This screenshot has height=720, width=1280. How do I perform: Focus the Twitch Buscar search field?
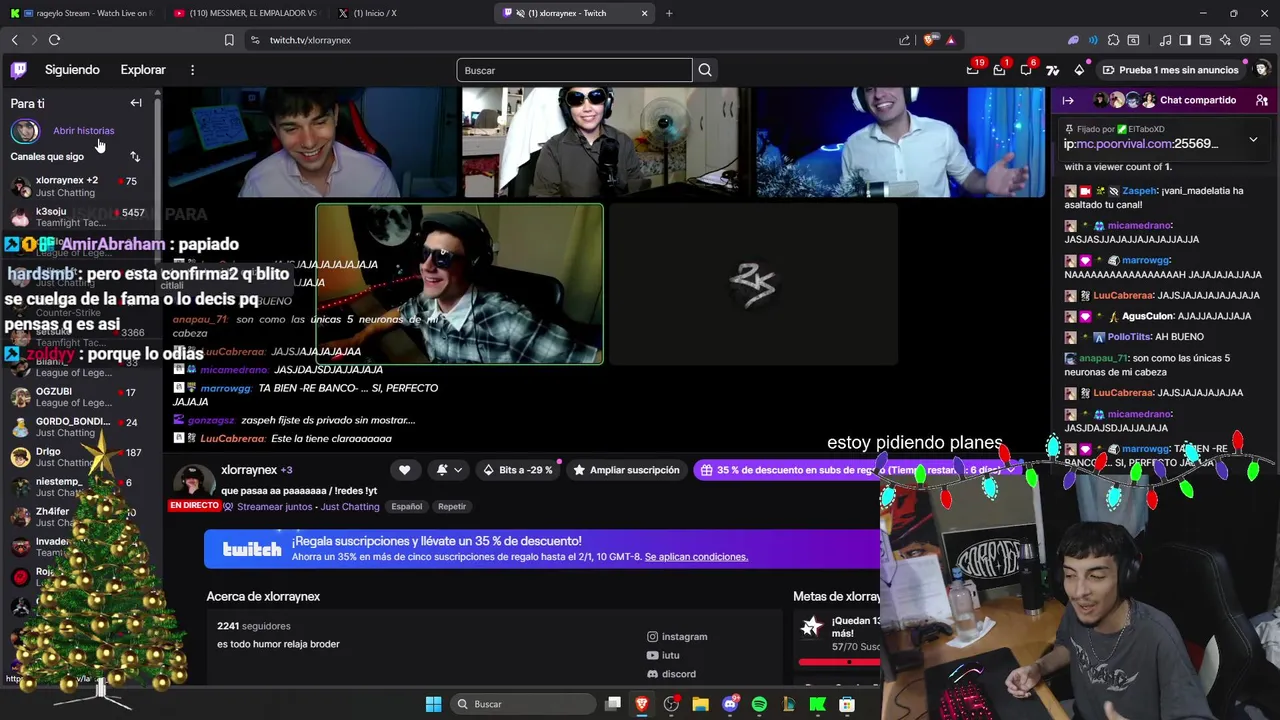[574, 70]
